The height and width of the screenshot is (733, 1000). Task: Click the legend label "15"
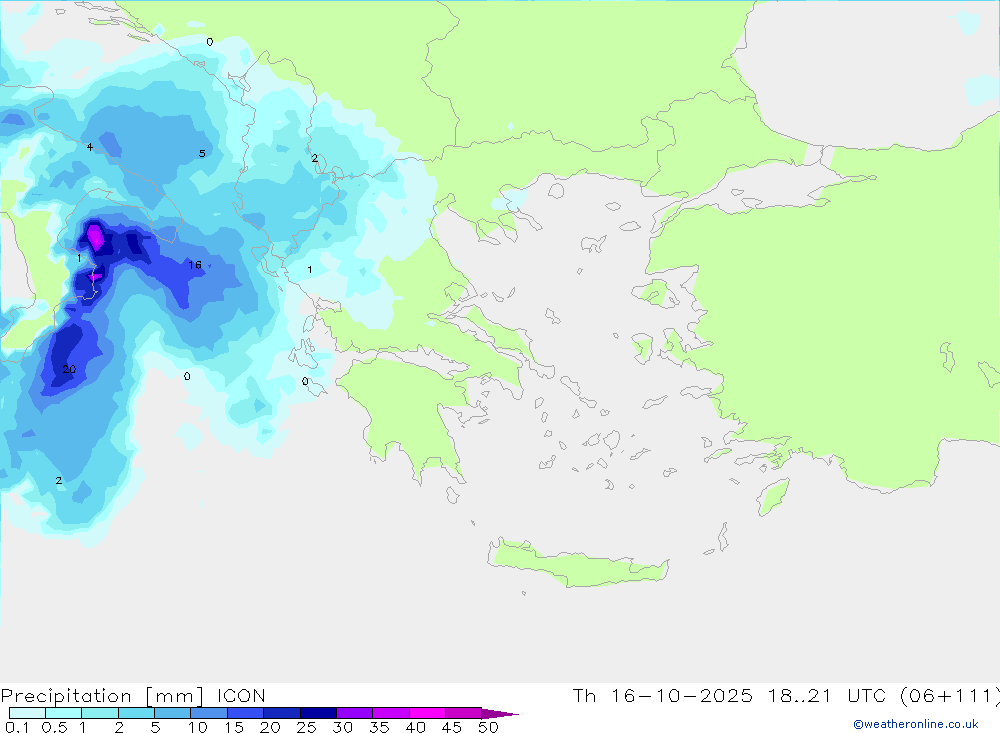point(234,727)
